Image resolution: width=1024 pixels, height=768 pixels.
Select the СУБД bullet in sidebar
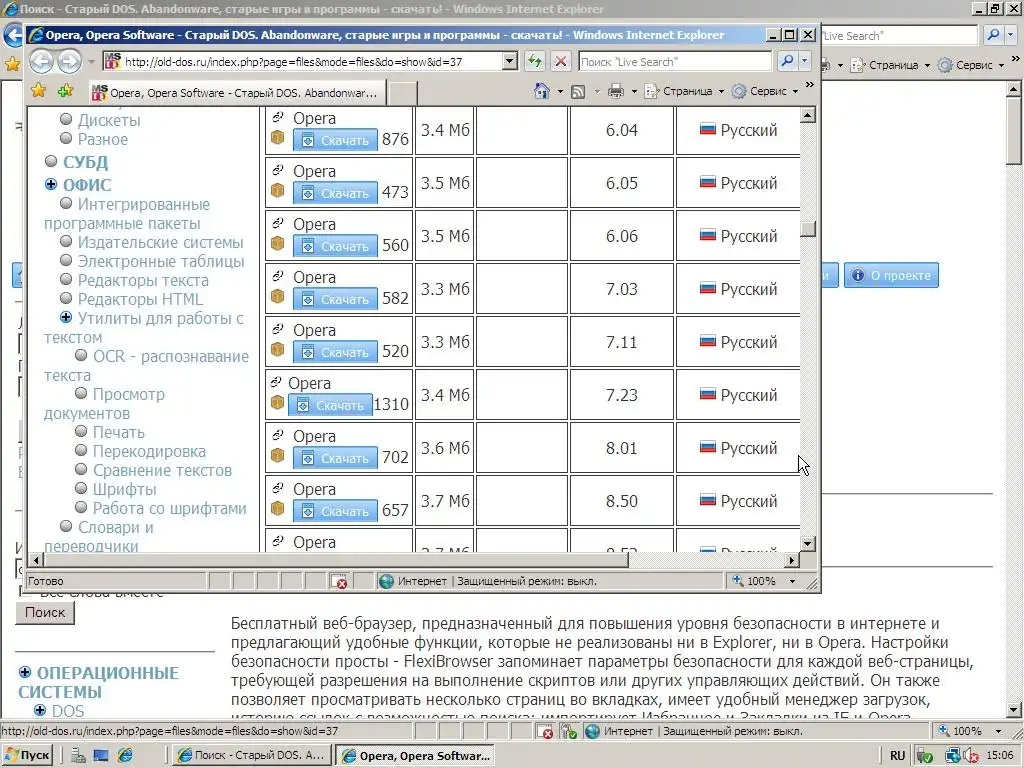pos(51,161)
